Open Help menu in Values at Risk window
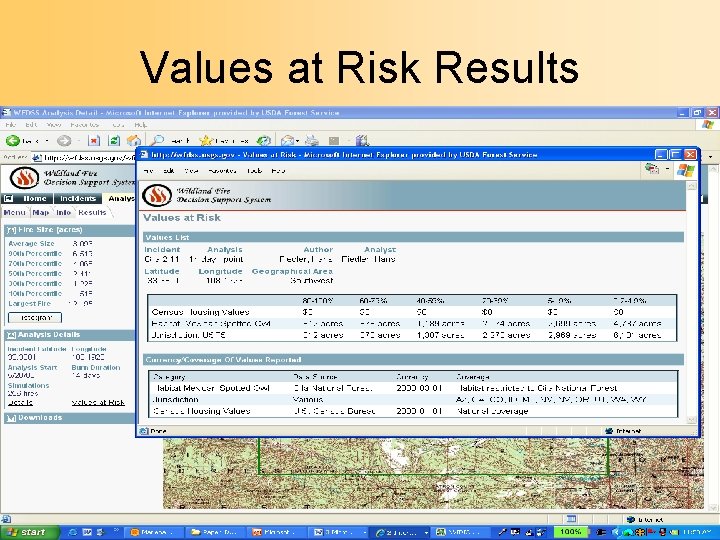720x540 pixels. (x=278, y=171)
